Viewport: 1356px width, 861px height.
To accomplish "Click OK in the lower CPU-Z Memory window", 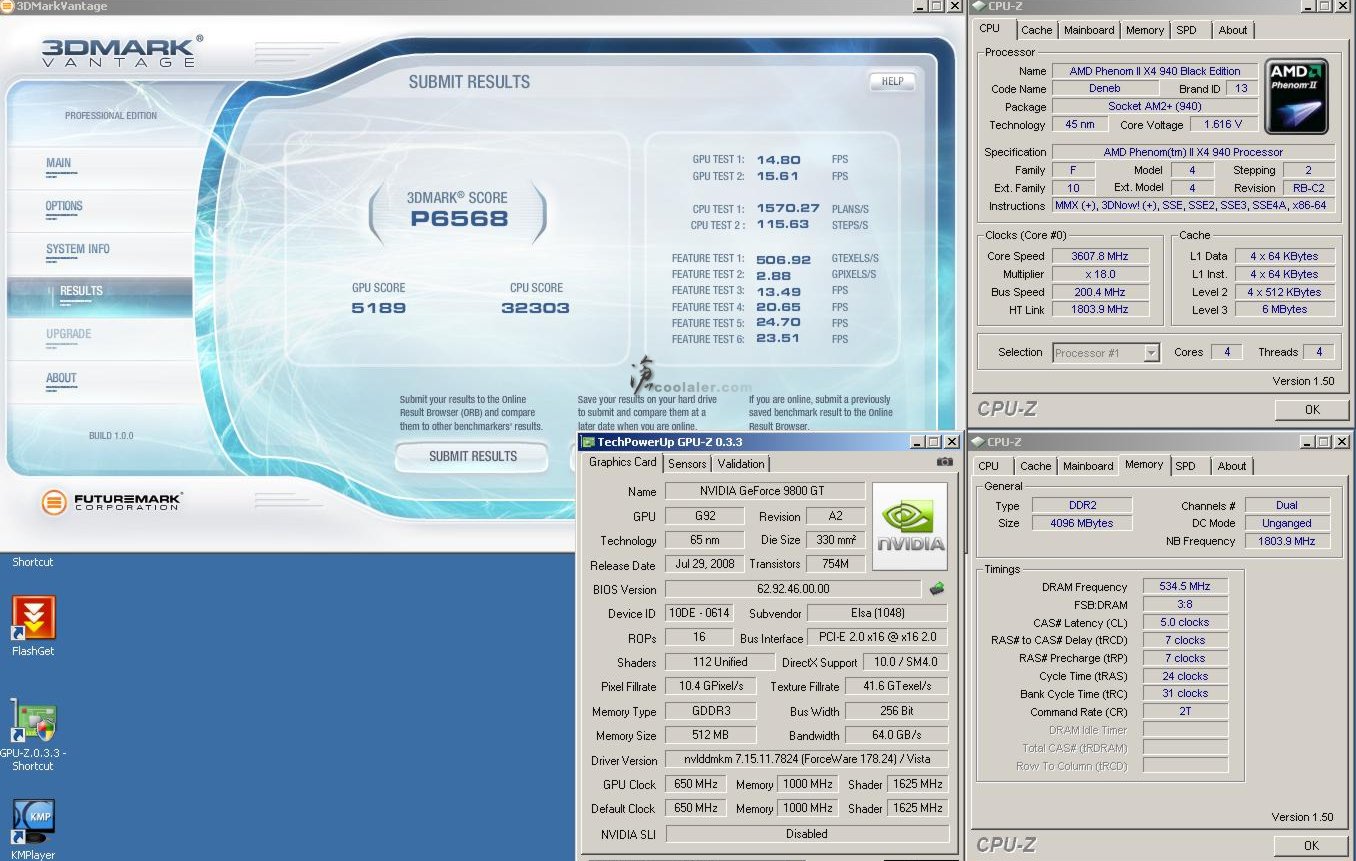I will click(x=1311, y=845).
